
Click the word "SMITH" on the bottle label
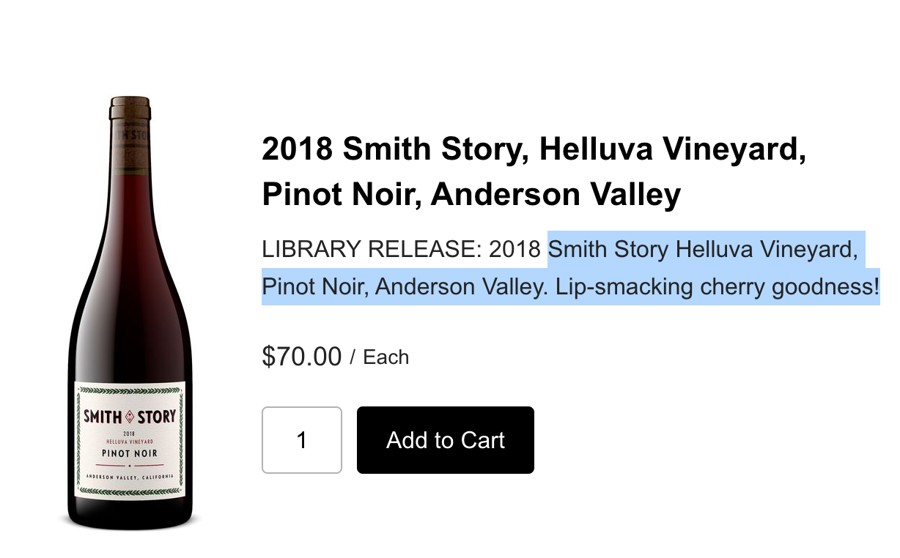pyautogui.click(x=102, y=415)
